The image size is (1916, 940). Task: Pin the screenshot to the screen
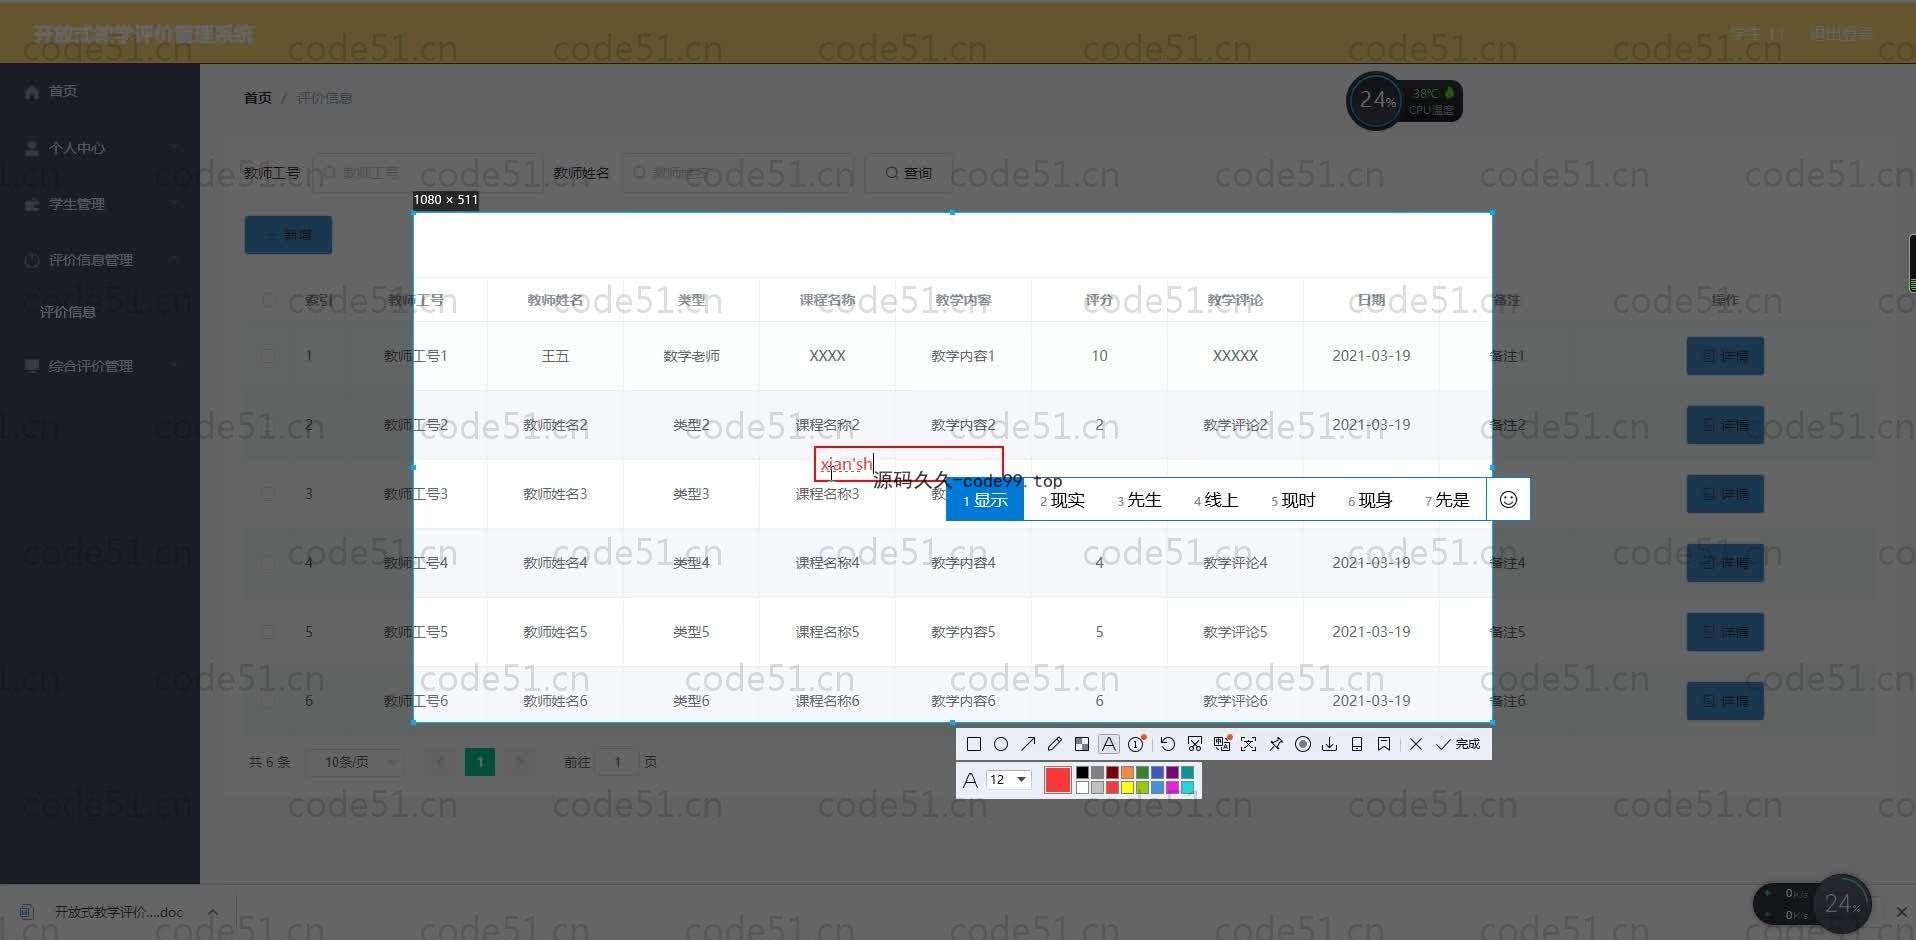pos(1275,744)
